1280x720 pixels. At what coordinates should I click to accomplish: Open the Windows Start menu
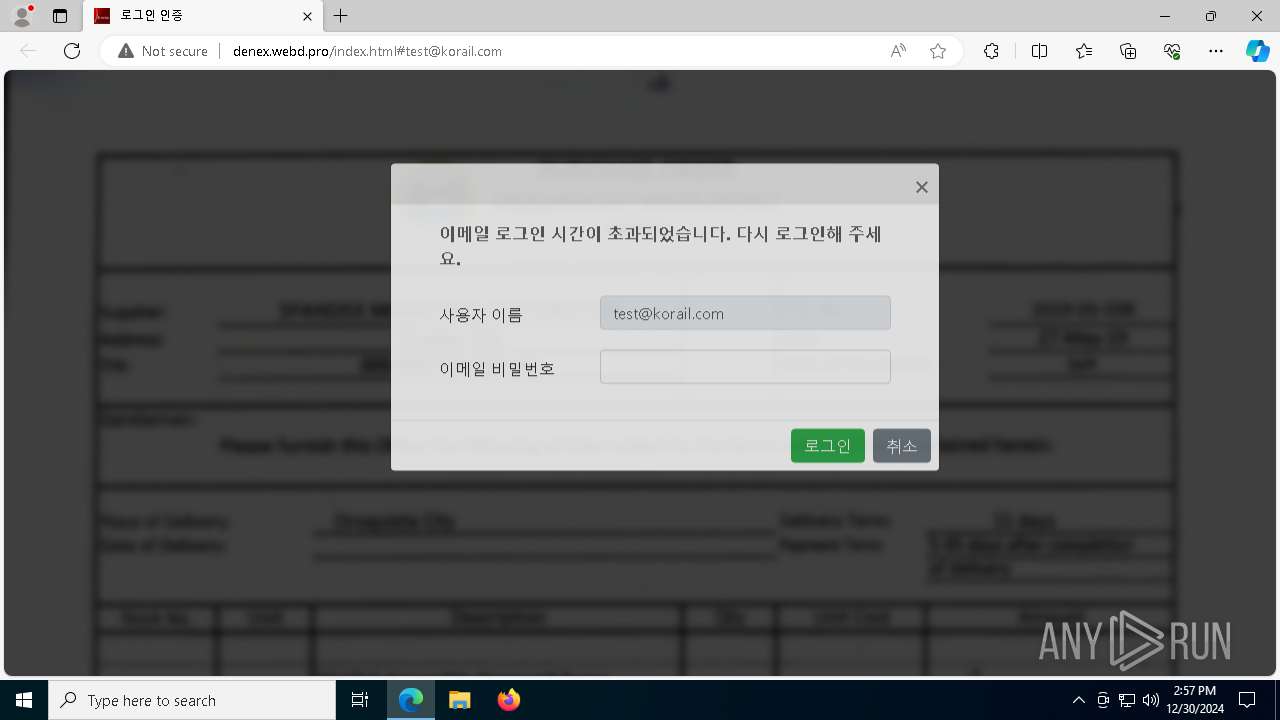(24, 700)
